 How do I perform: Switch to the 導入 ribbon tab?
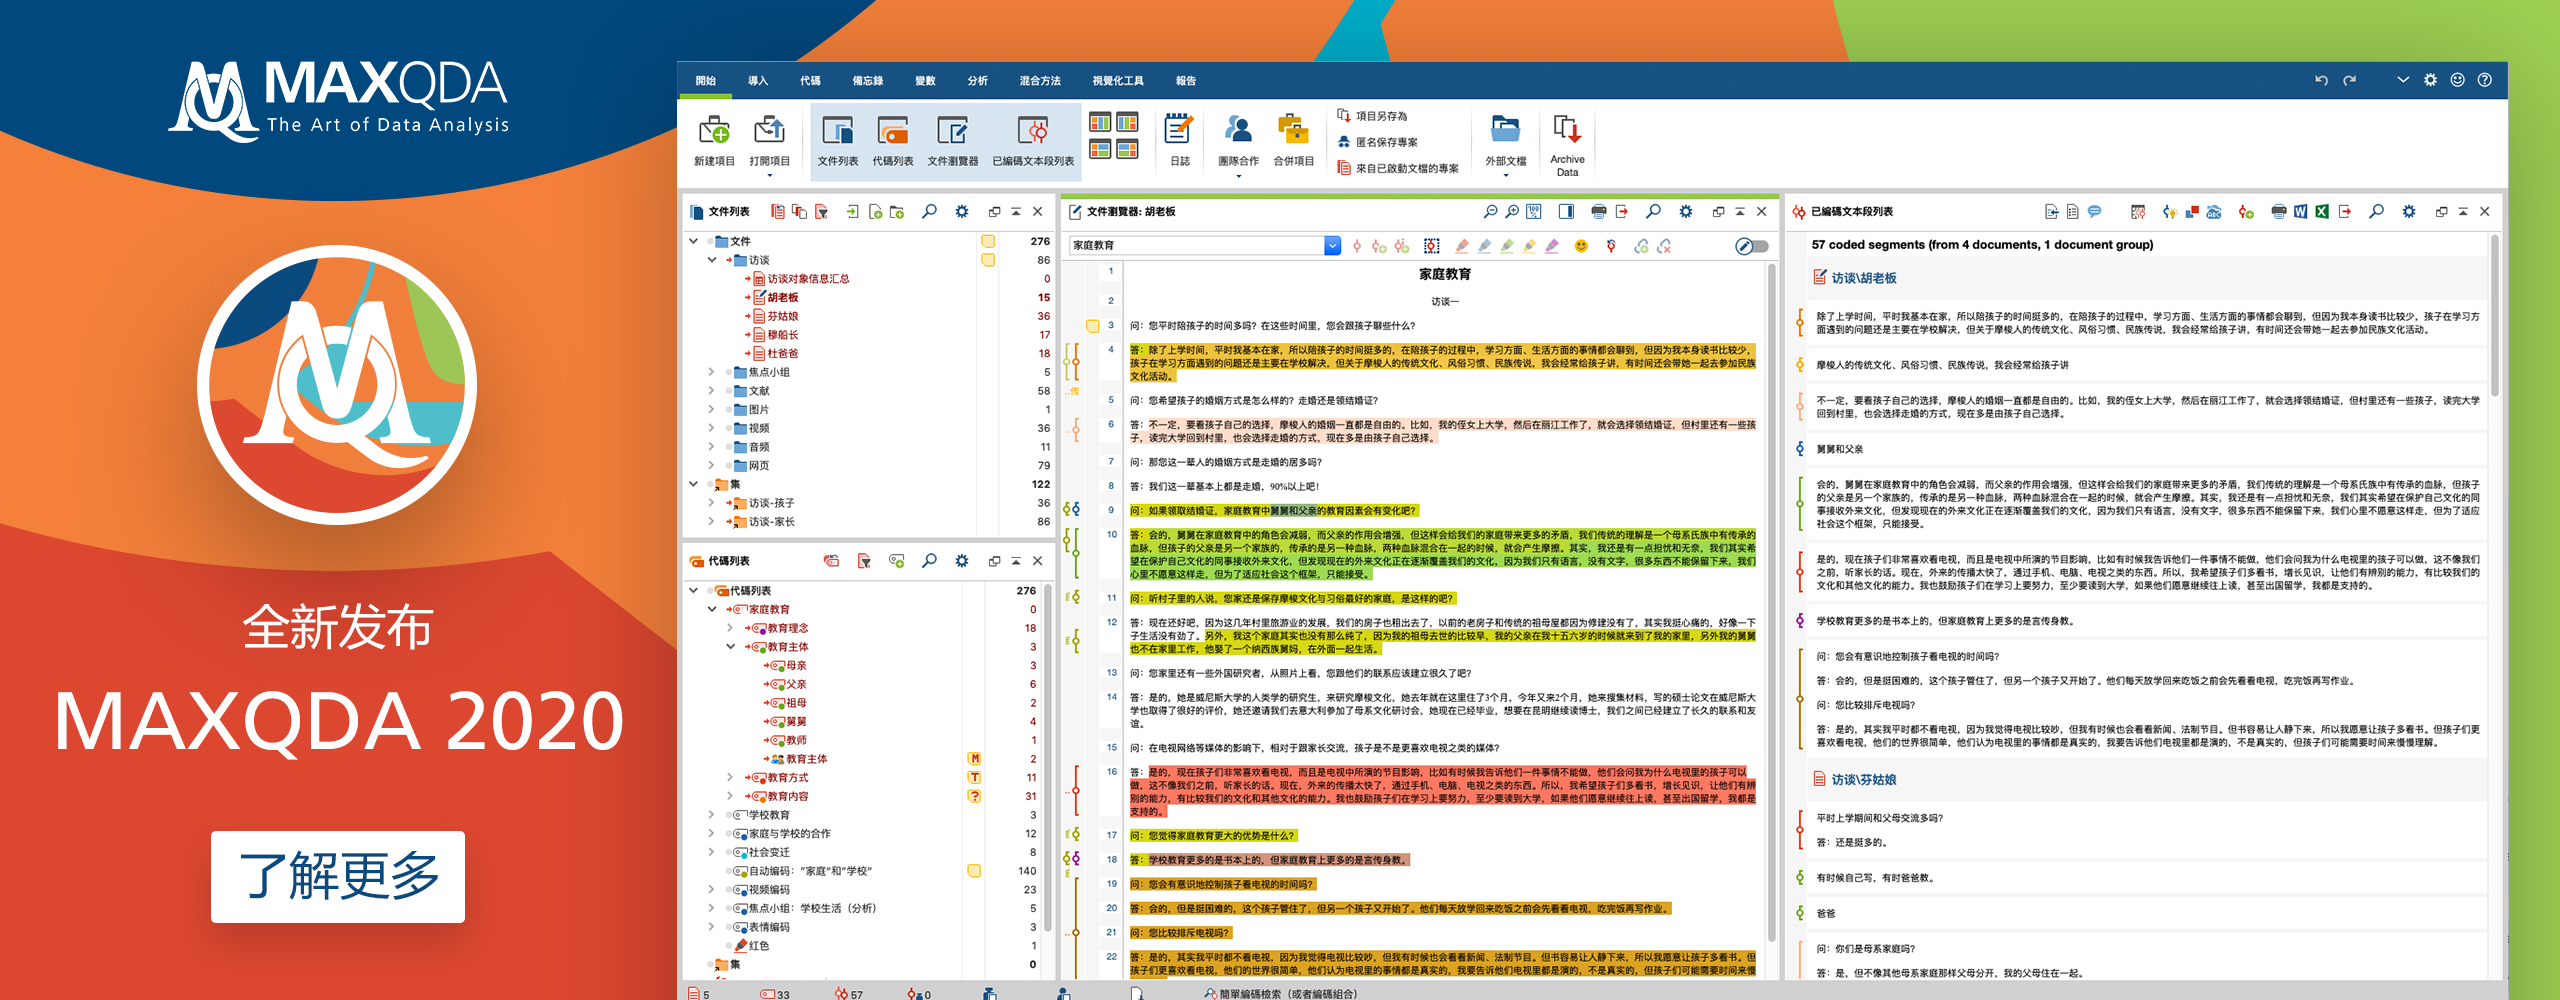pos(757,81)
